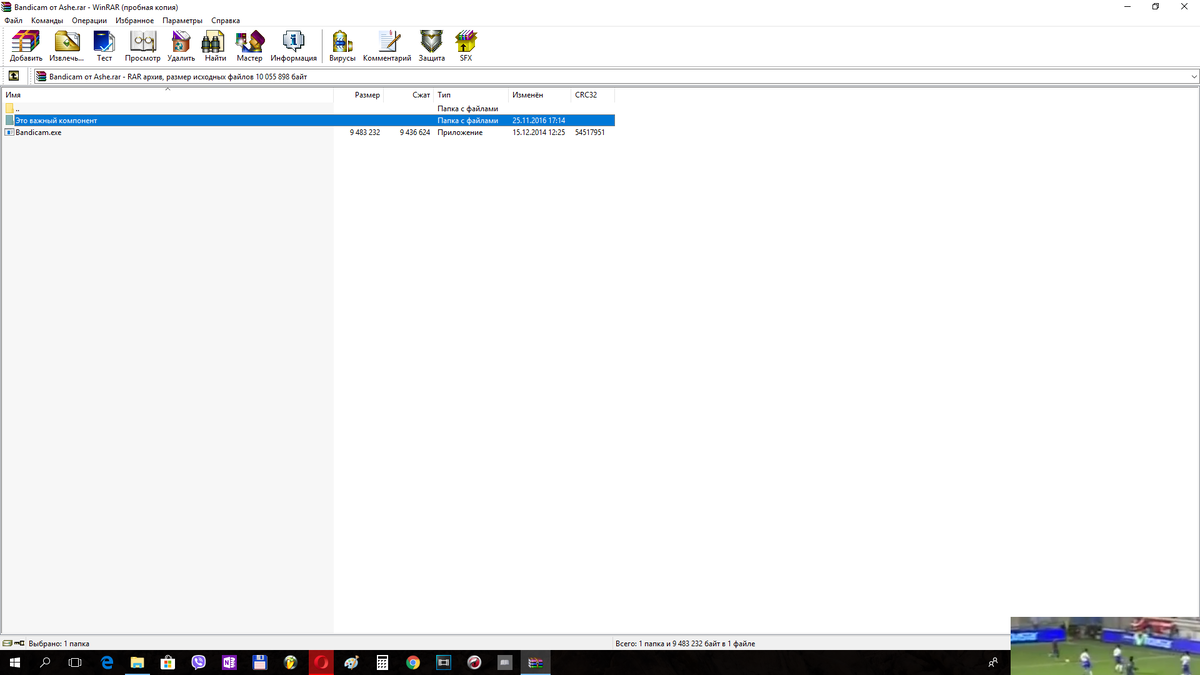Screen dimensions: 1200x675
Task: Sort by the Имя column header
Action: (167, 95)
